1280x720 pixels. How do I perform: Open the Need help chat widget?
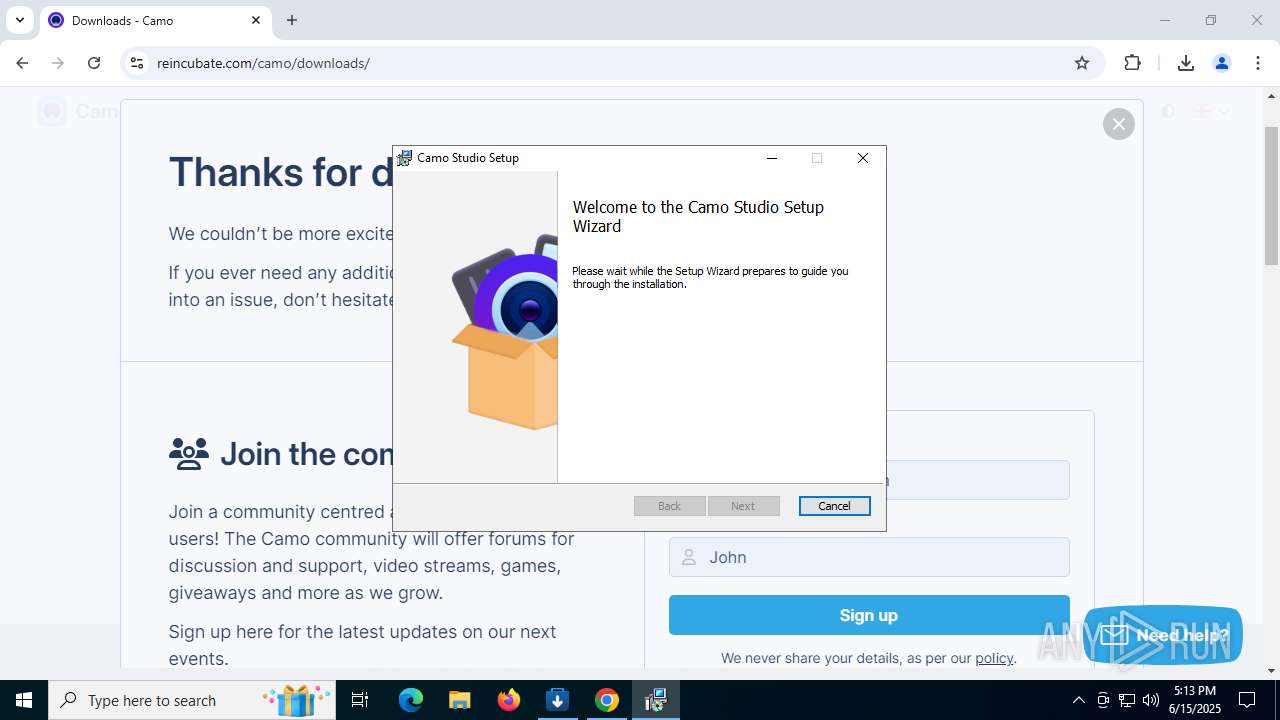click(1163, 635)
